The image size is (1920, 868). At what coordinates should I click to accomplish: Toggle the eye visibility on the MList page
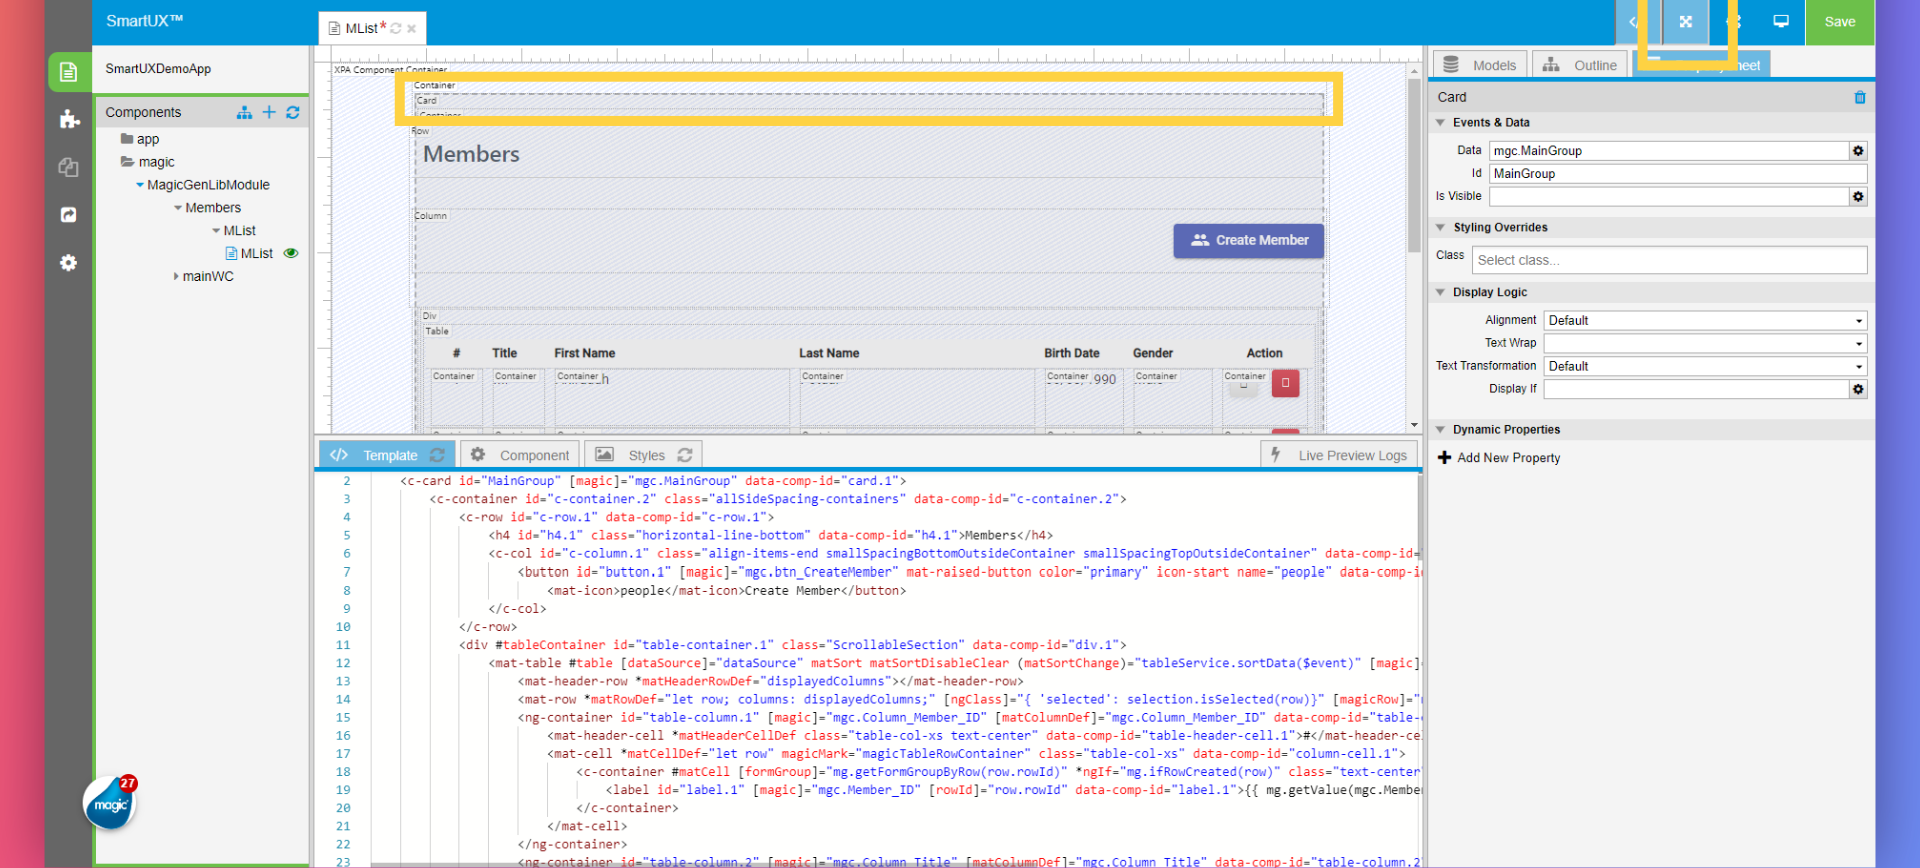pos(291,254)
